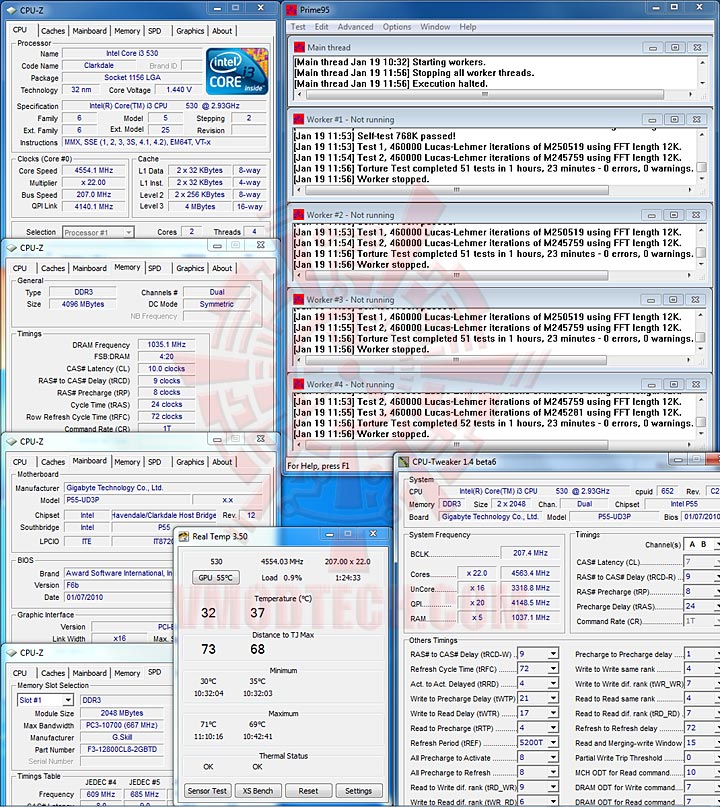This screenshot has height=807, width=720.
Task: Click the BCLK 207.4 MHz field in CPU-Tweaker
Action: coord(530,553)
